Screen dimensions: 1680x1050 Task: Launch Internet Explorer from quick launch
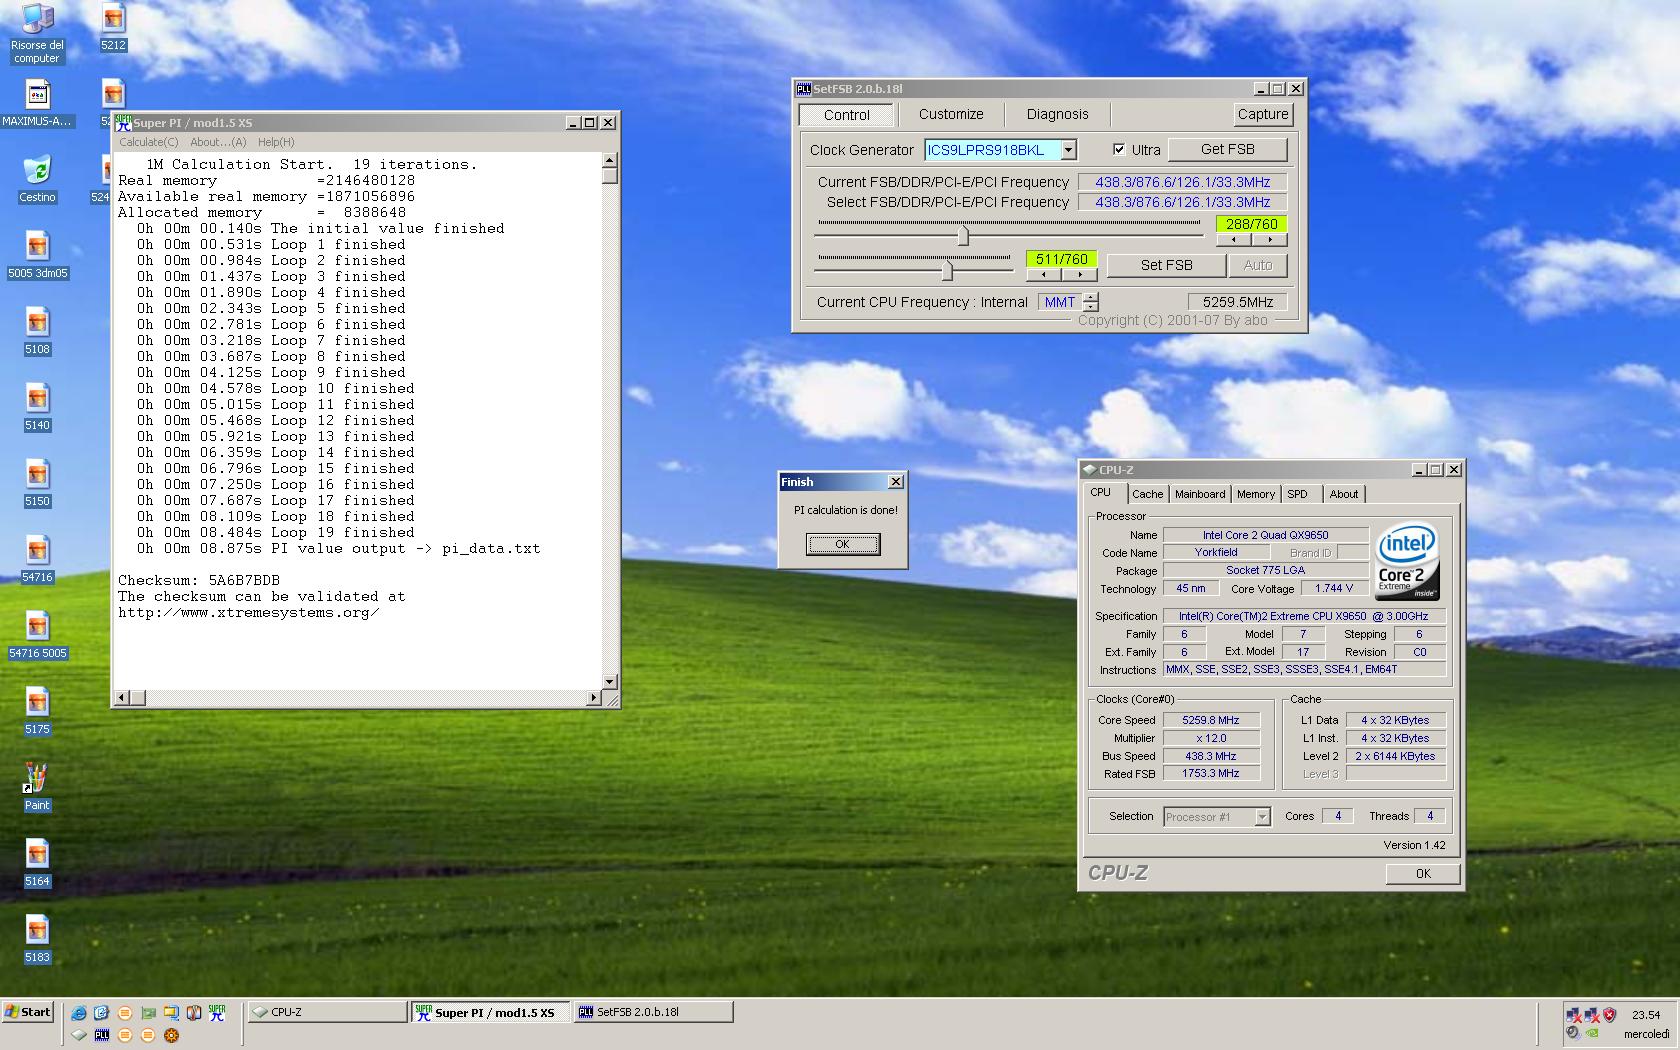coord(79,1013)
